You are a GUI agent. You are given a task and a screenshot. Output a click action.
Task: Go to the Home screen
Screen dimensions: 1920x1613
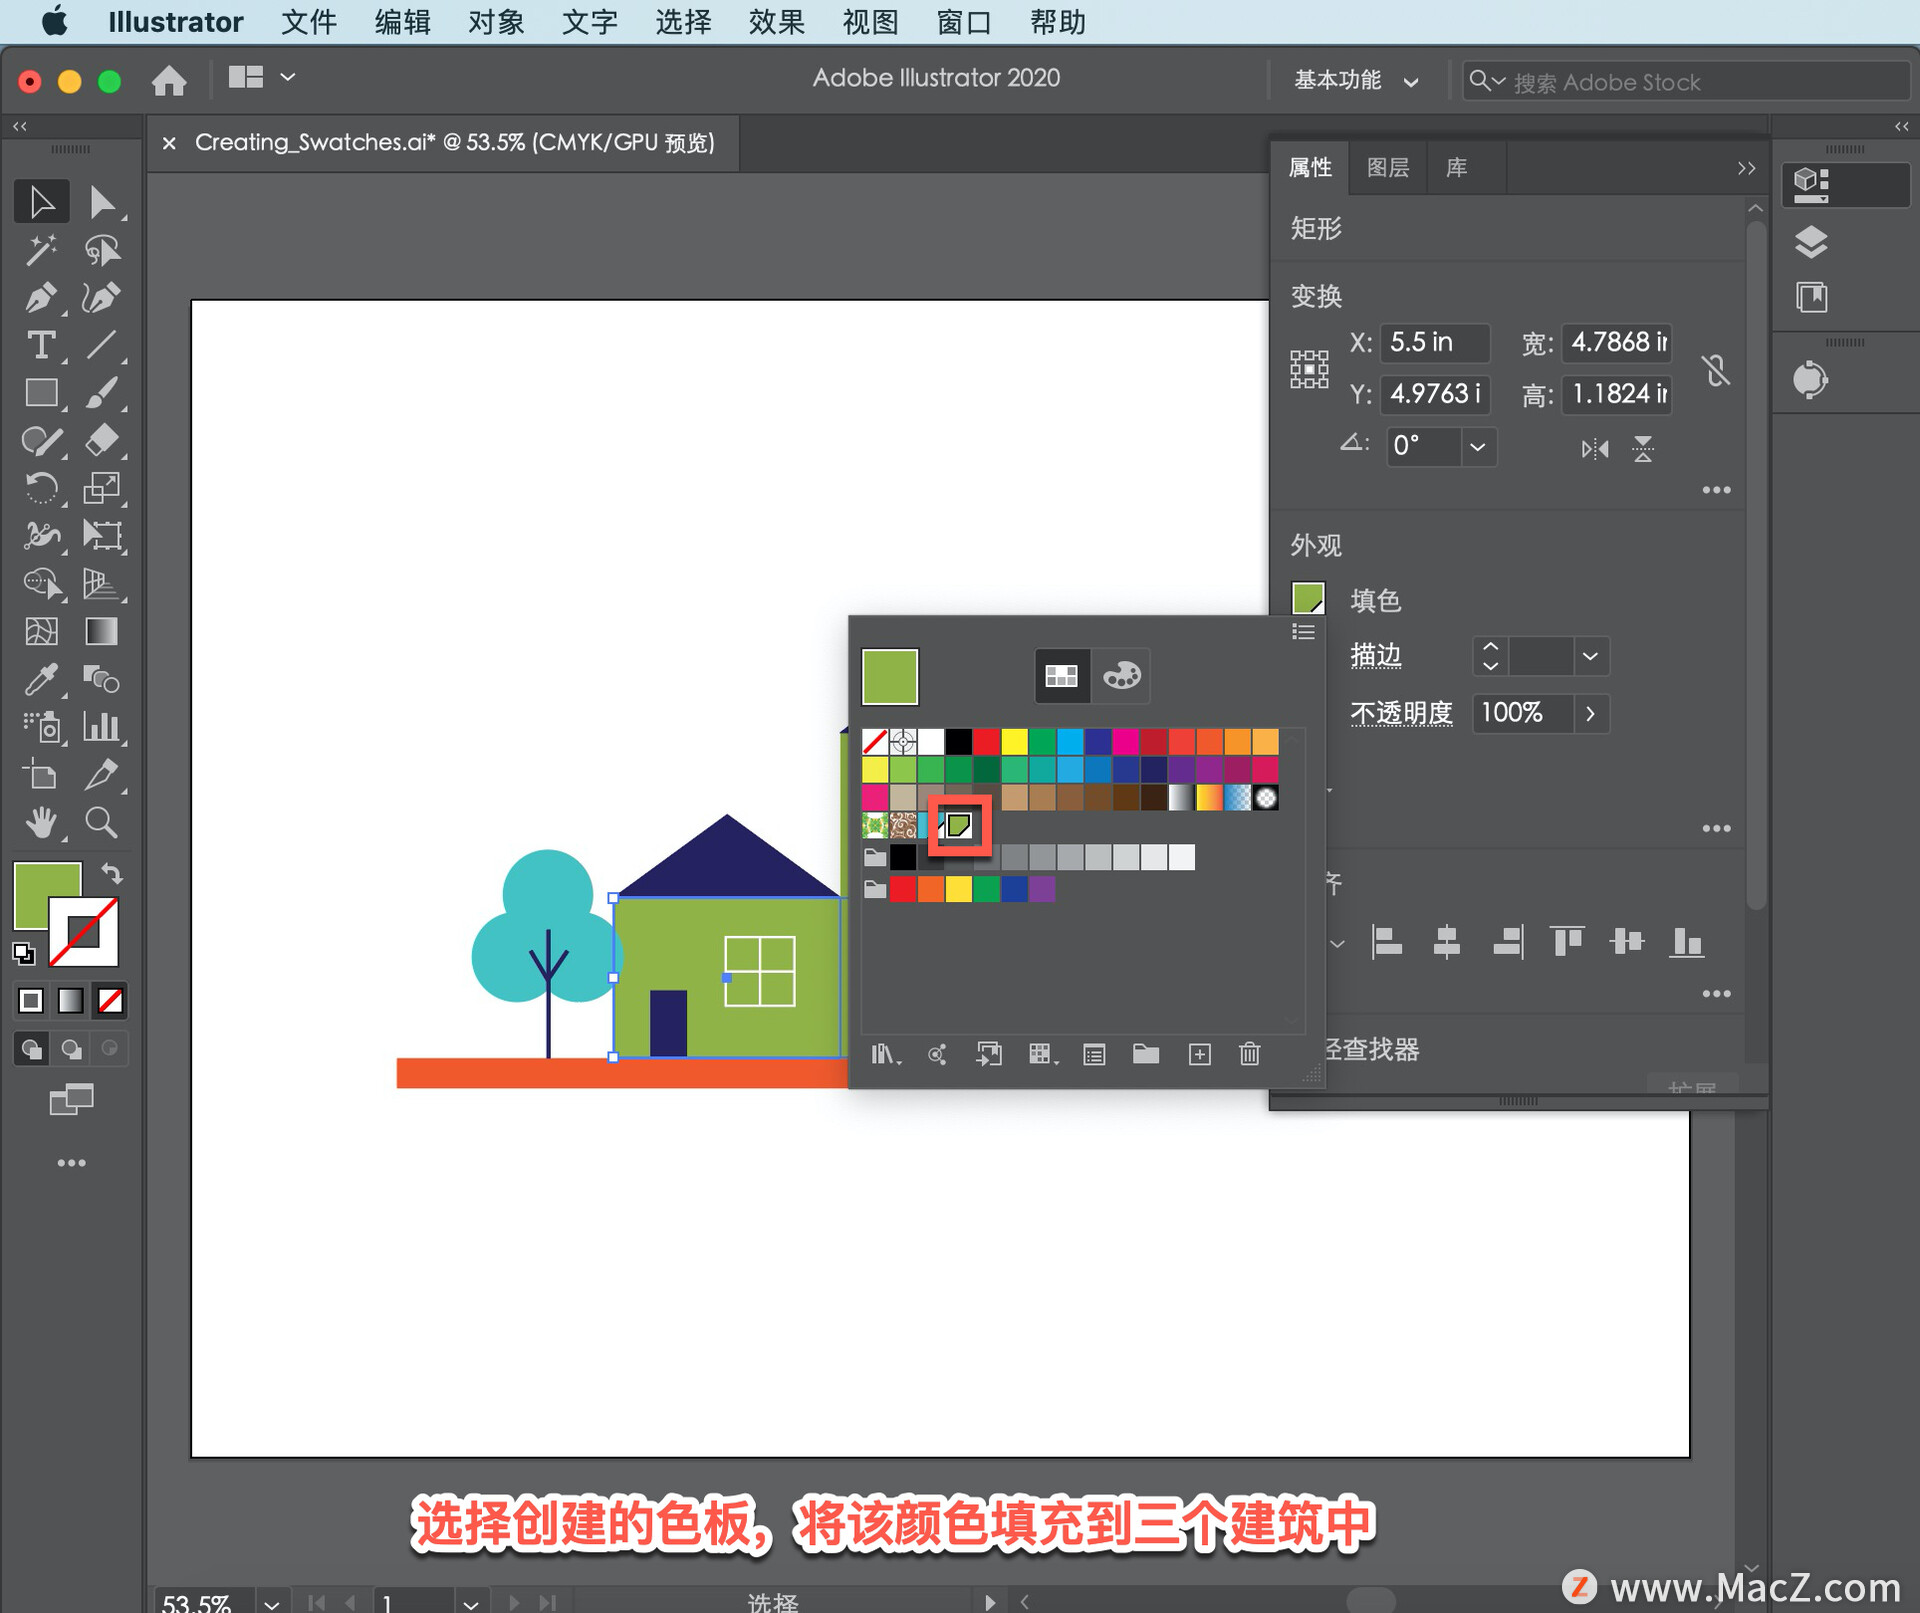coord(169,79)
